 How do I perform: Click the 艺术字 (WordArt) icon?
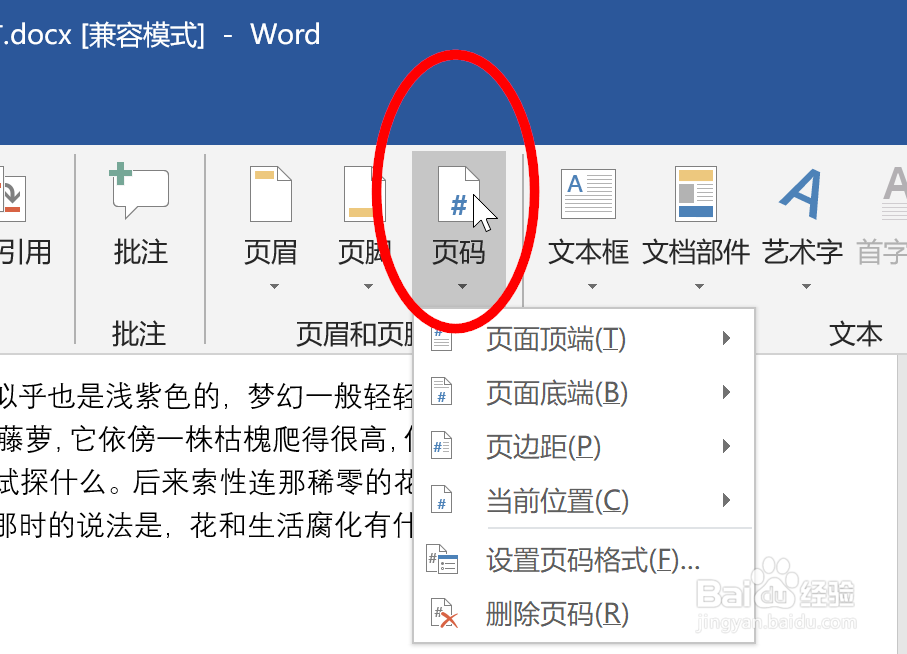(801, 194)
